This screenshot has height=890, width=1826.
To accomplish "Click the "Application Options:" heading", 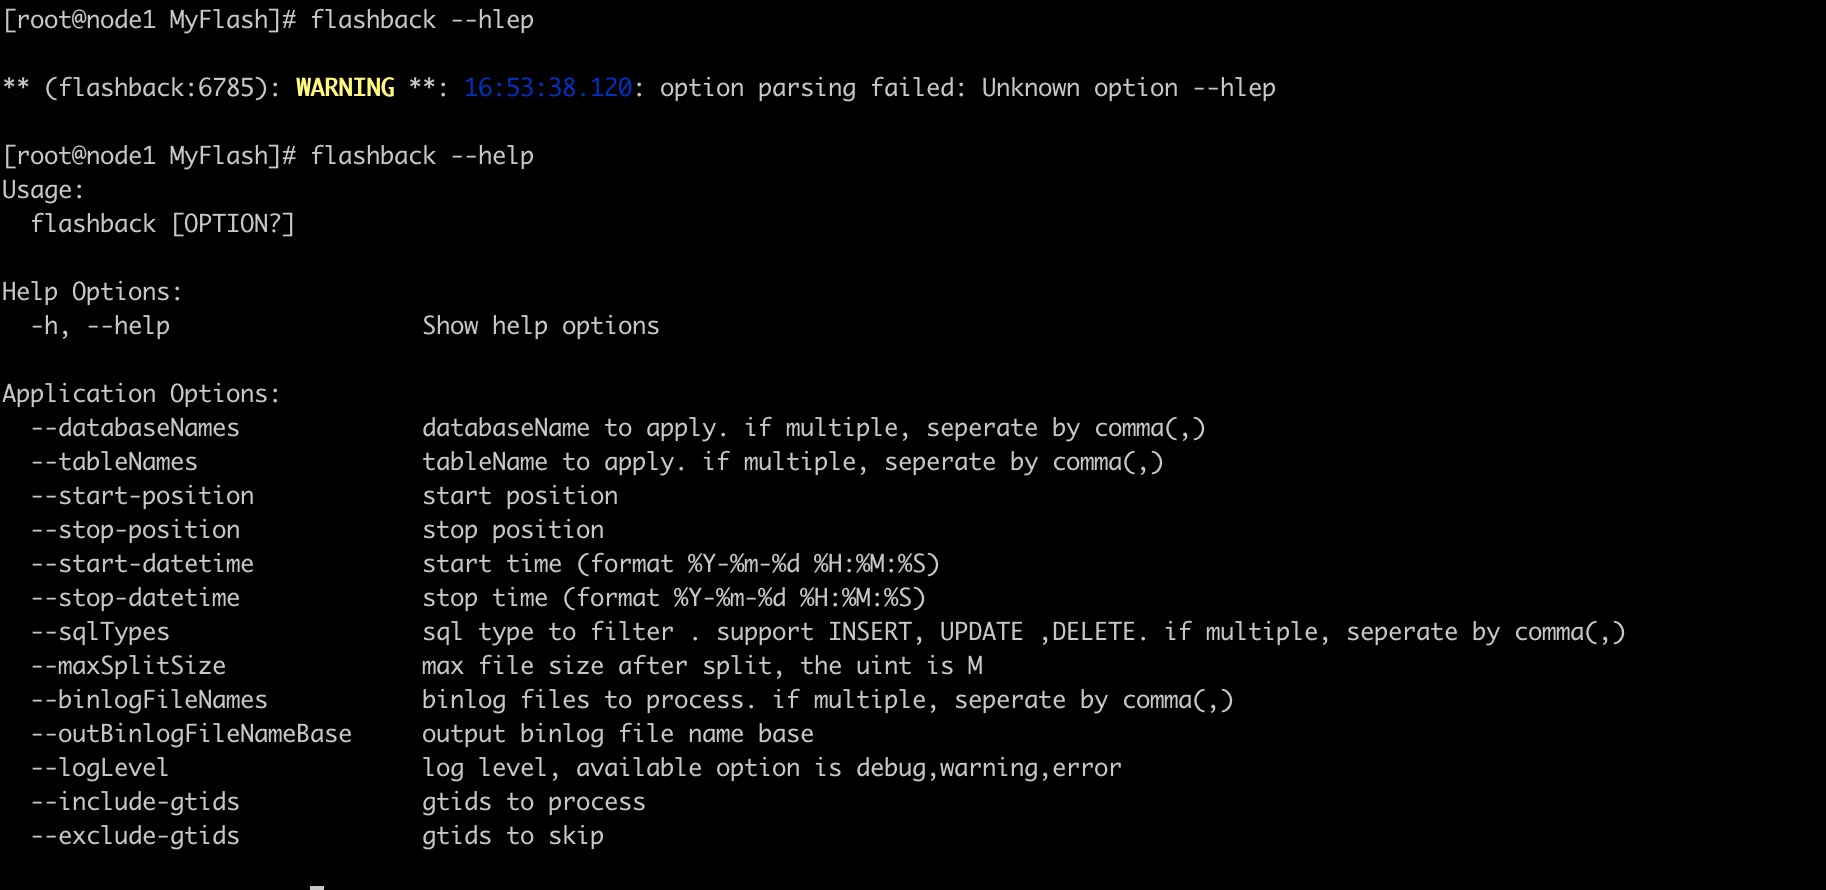I will tap(141, 394).
